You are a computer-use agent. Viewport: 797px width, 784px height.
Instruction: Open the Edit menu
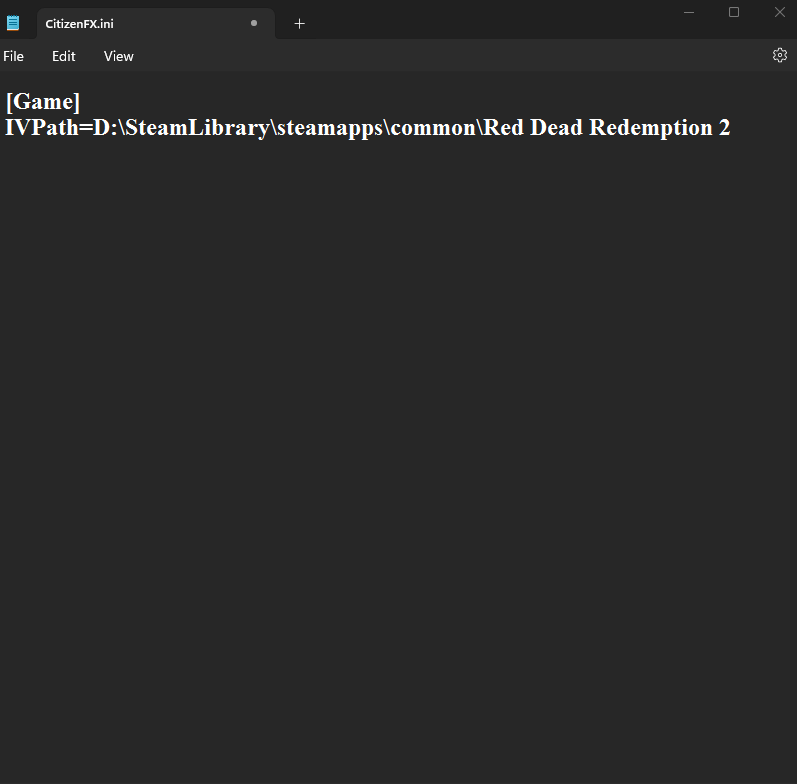(64, 56)
